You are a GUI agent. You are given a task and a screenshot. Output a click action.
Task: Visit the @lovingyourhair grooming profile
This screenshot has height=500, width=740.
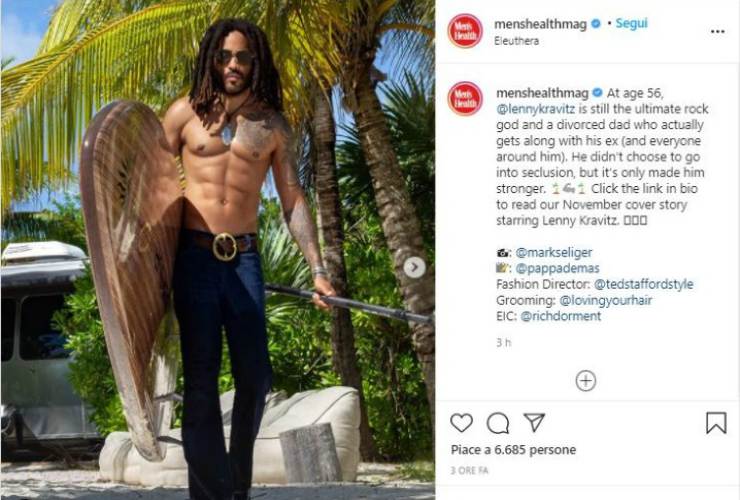(x=605, y=300)
